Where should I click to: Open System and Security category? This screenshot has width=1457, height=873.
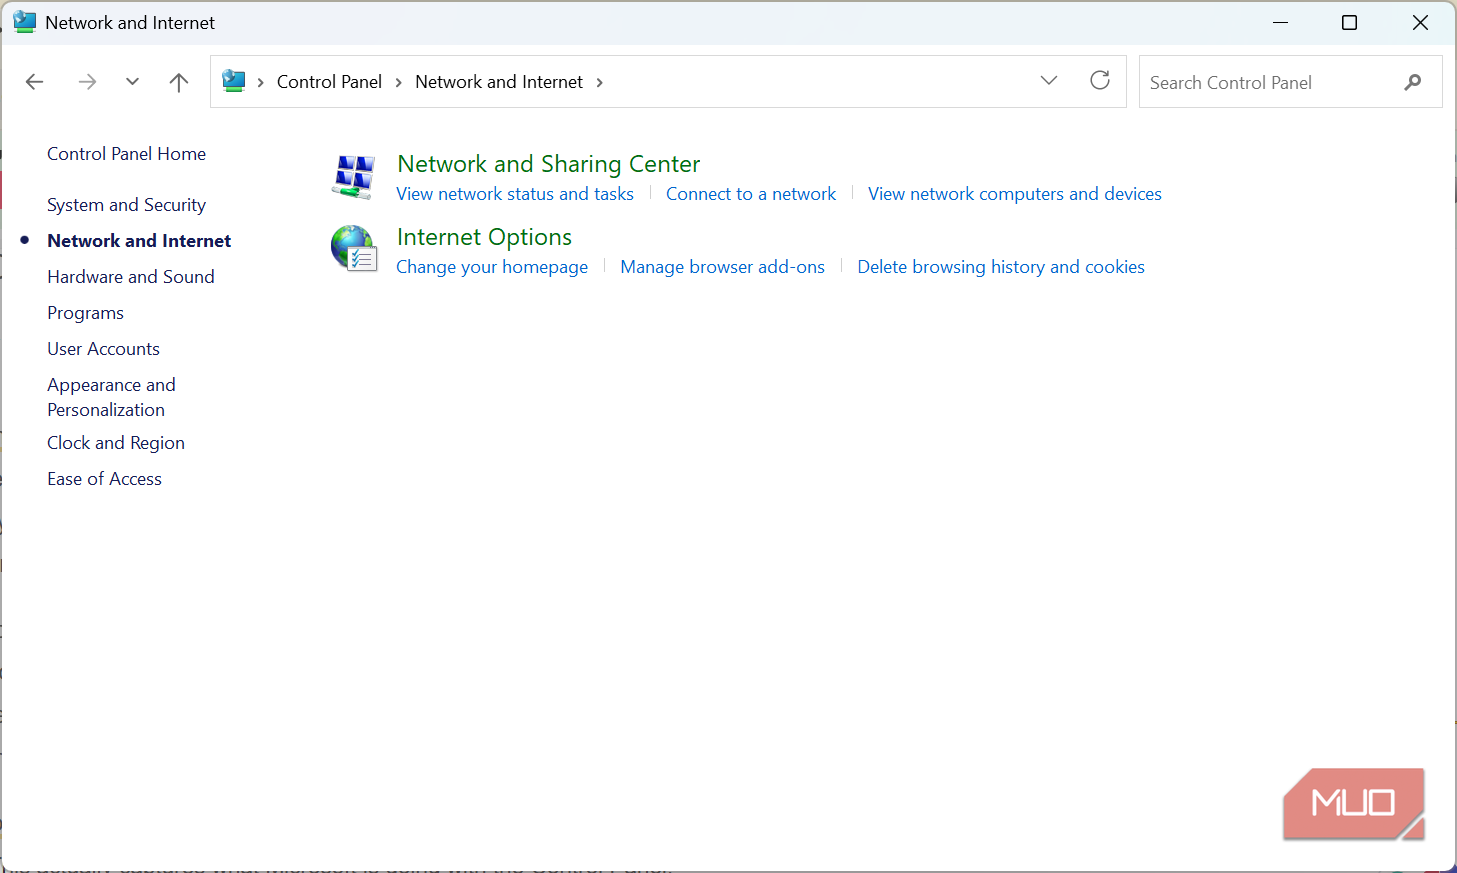(127, 205)
